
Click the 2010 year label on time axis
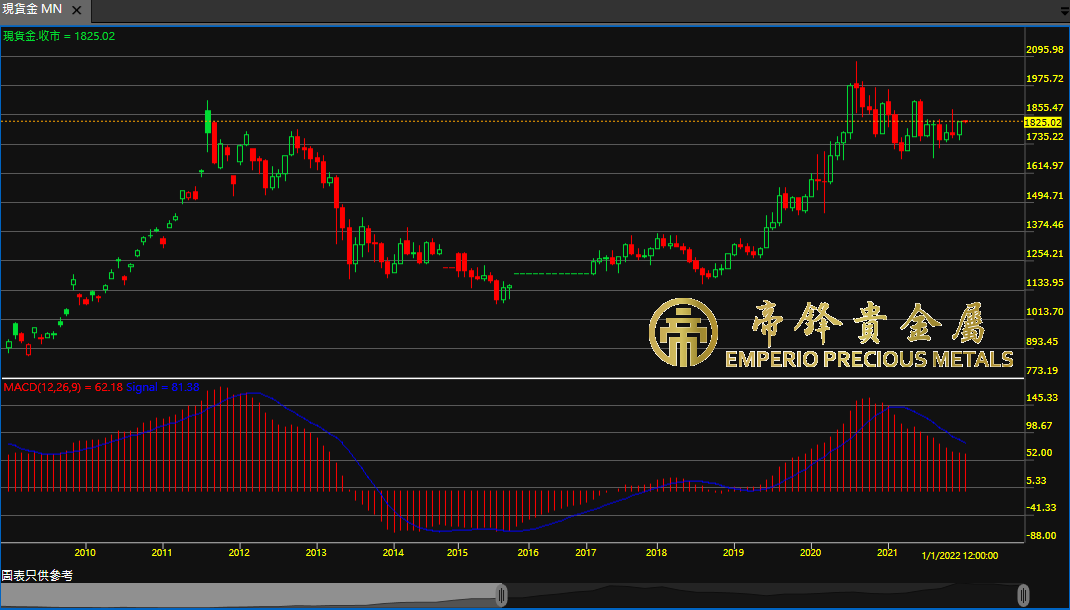click(85, 553)
